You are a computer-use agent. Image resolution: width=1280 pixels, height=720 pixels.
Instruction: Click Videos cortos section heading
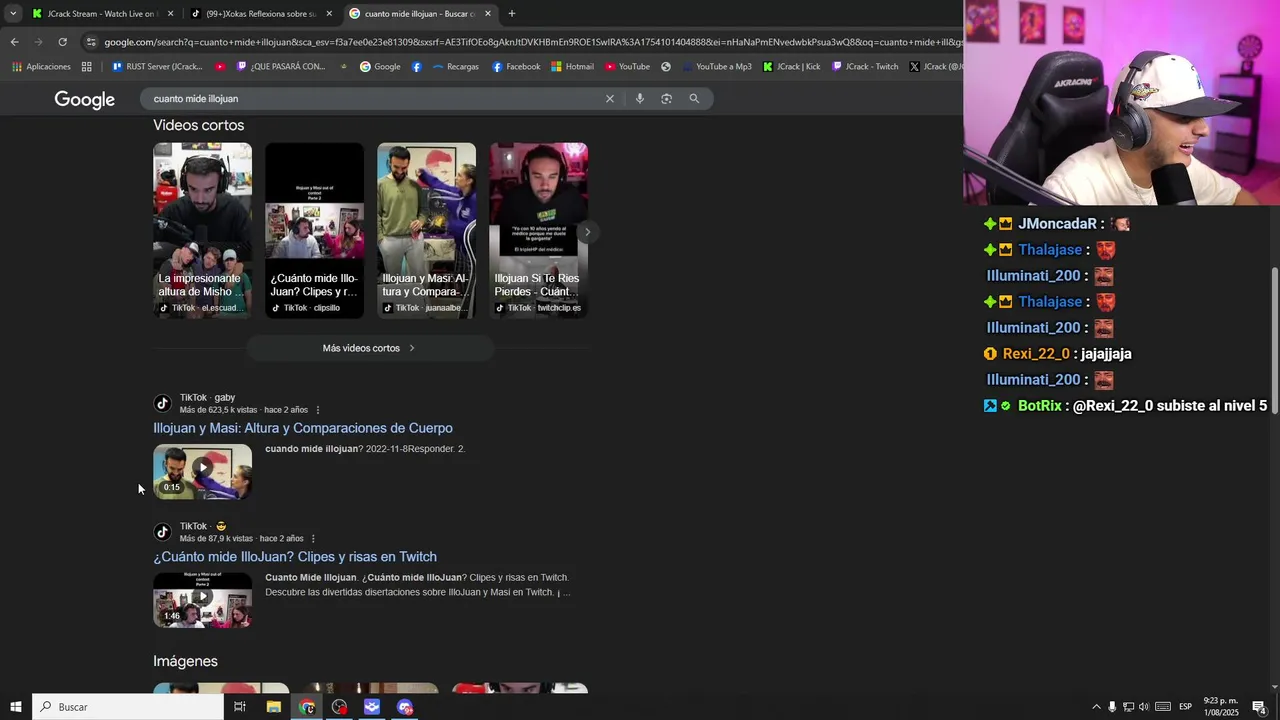coord(198,125)
